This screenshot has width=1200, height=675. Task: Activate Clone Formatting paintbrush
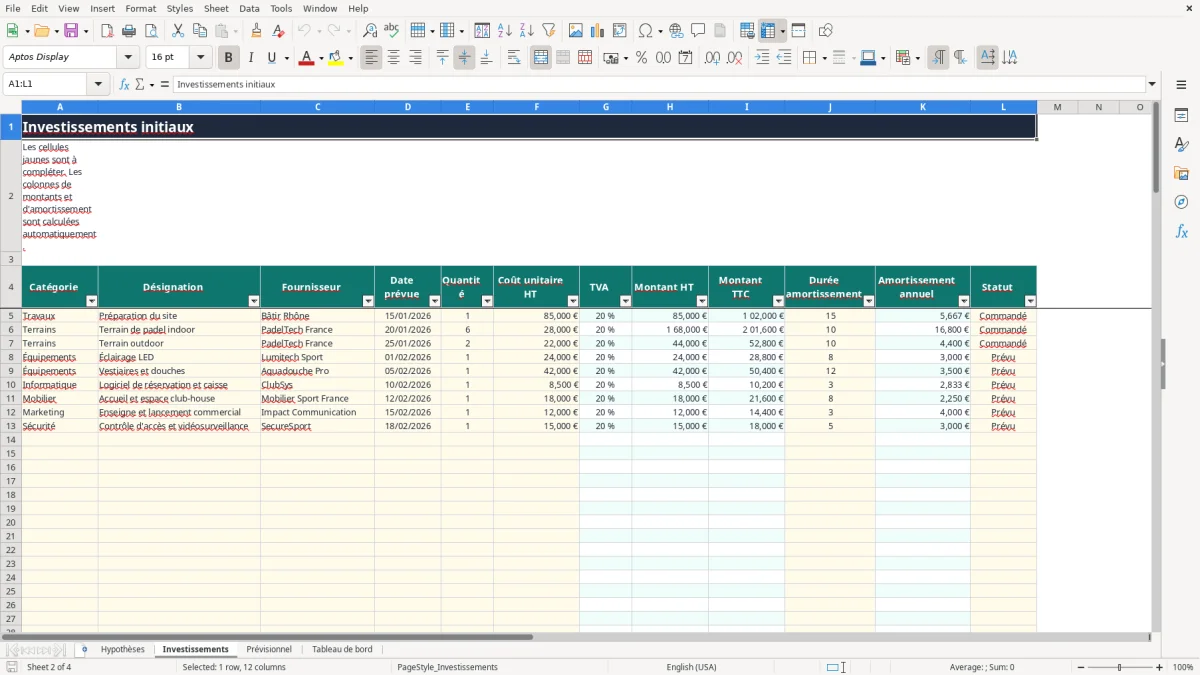(x=257, y=31)
